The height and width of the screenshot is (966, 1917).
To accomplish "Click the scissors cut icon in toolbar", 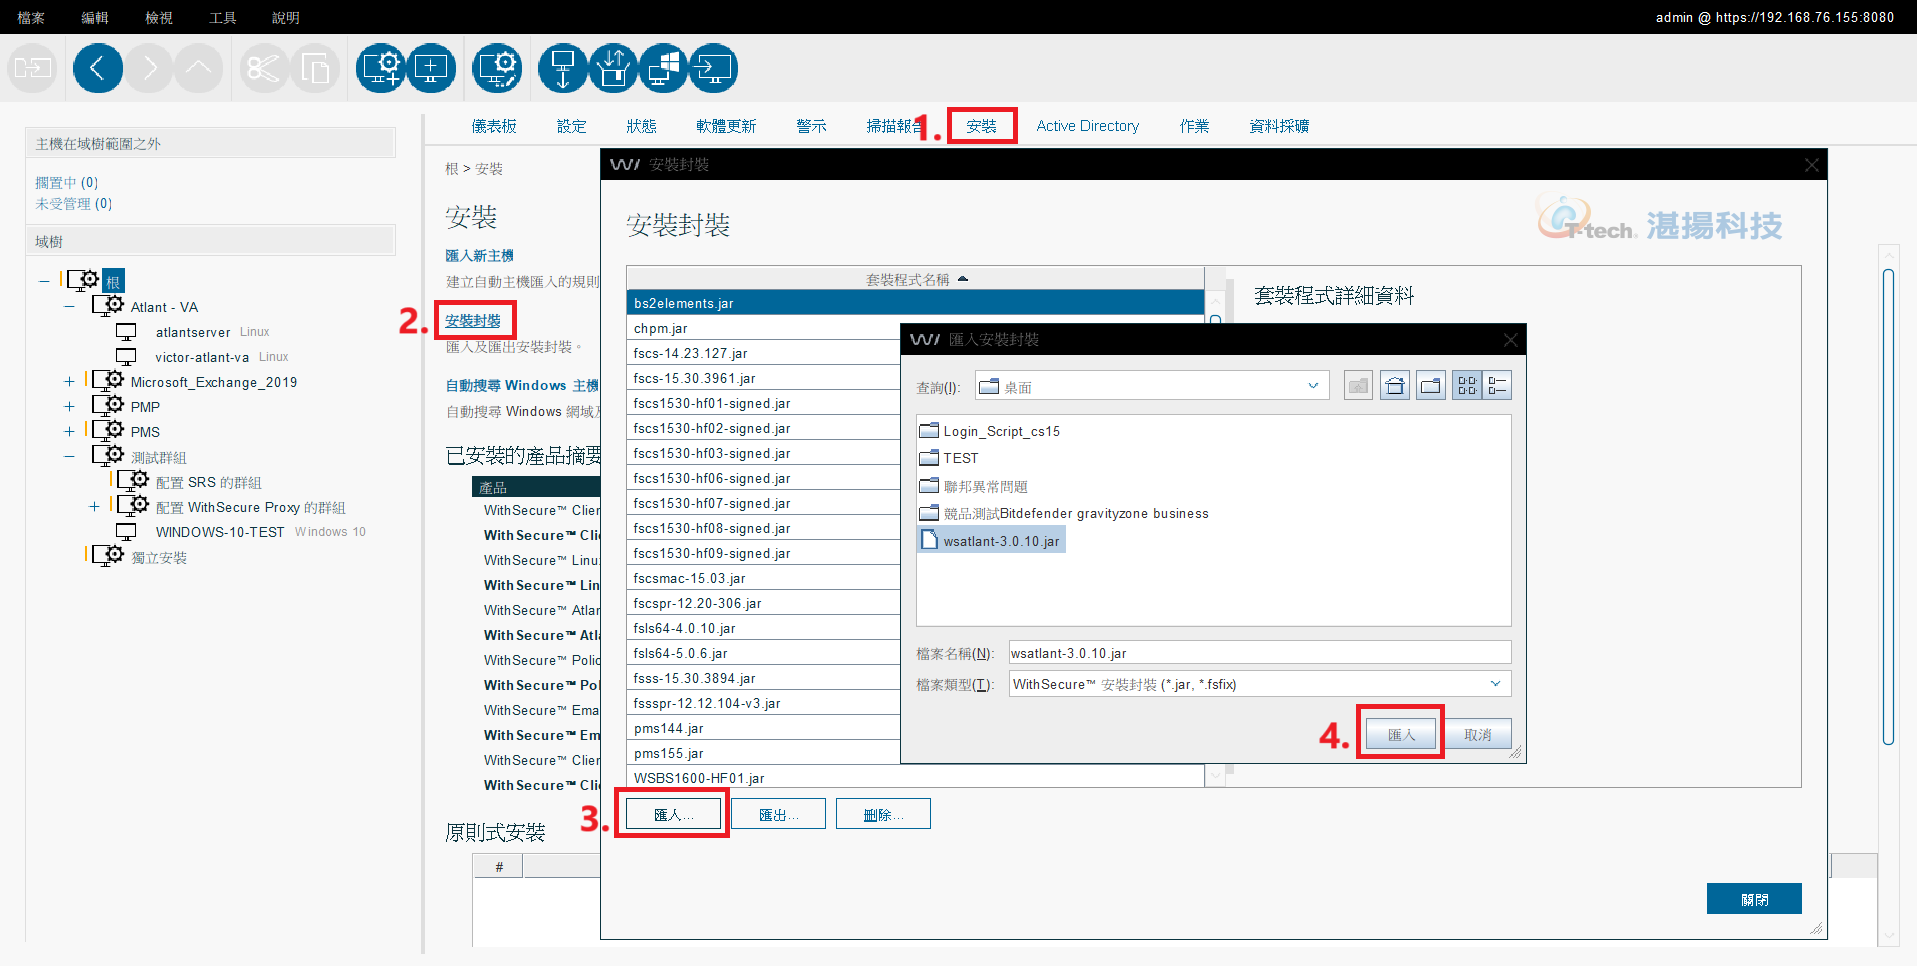I will 264,68.
